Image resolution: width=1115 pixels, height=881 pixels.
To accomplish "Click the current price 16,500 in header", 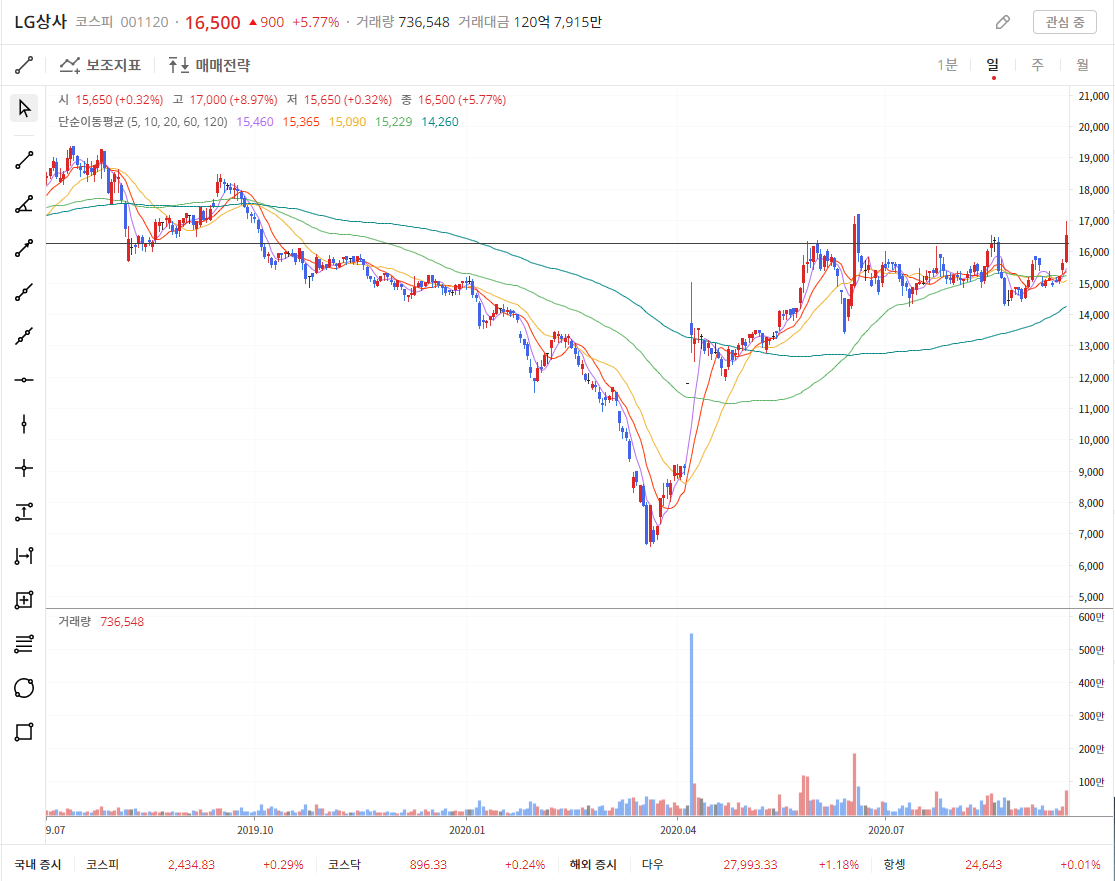I will 213,23.
